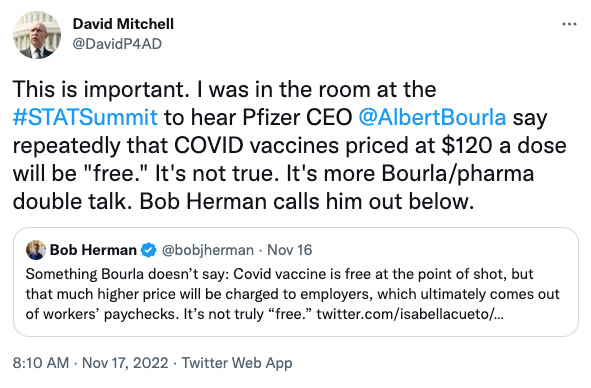Viewport: 591px width, 388px height.
Task: Open the quoted tweet body text
Action: 292,294
